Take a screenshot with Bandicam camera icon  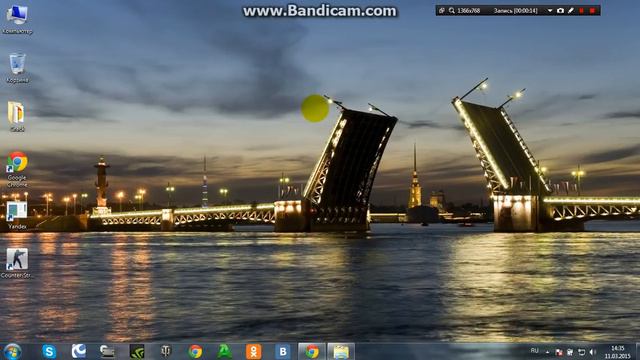pos(560,11)
